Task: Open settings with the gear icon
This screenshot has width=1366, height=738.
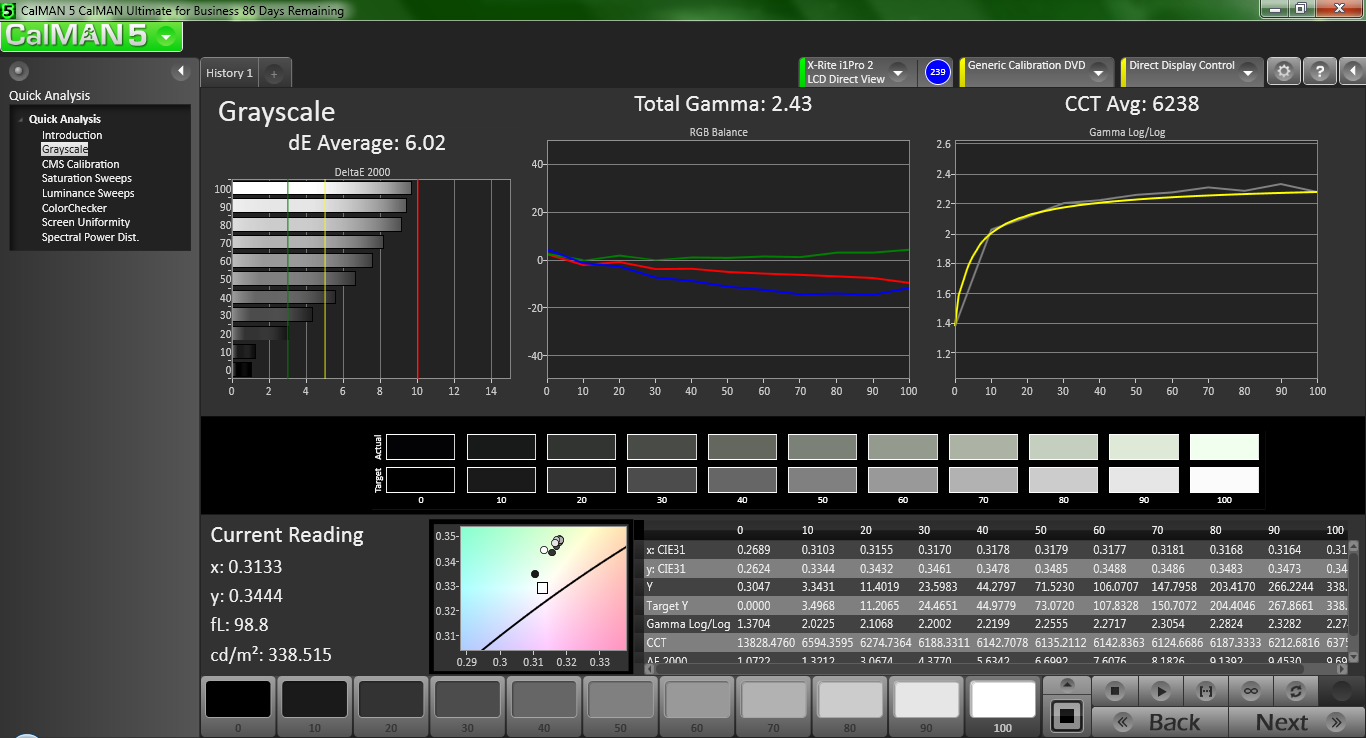Action: coord(1284,72)
